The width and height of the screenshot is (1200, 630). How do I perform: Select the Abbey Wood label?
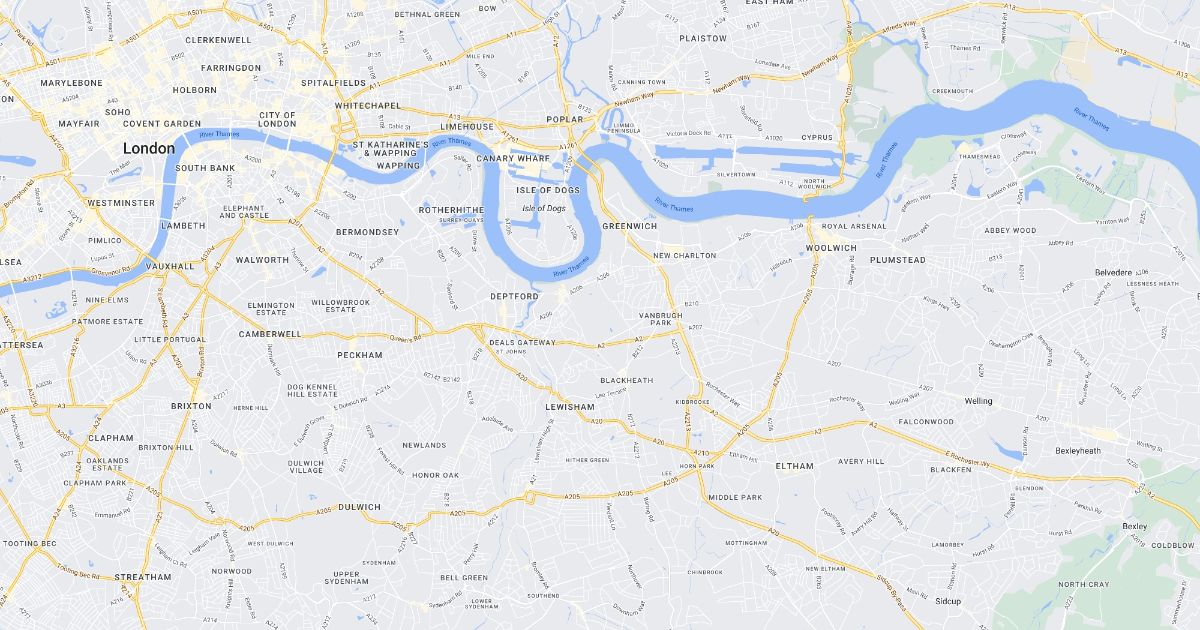[x=1010, y=230]
